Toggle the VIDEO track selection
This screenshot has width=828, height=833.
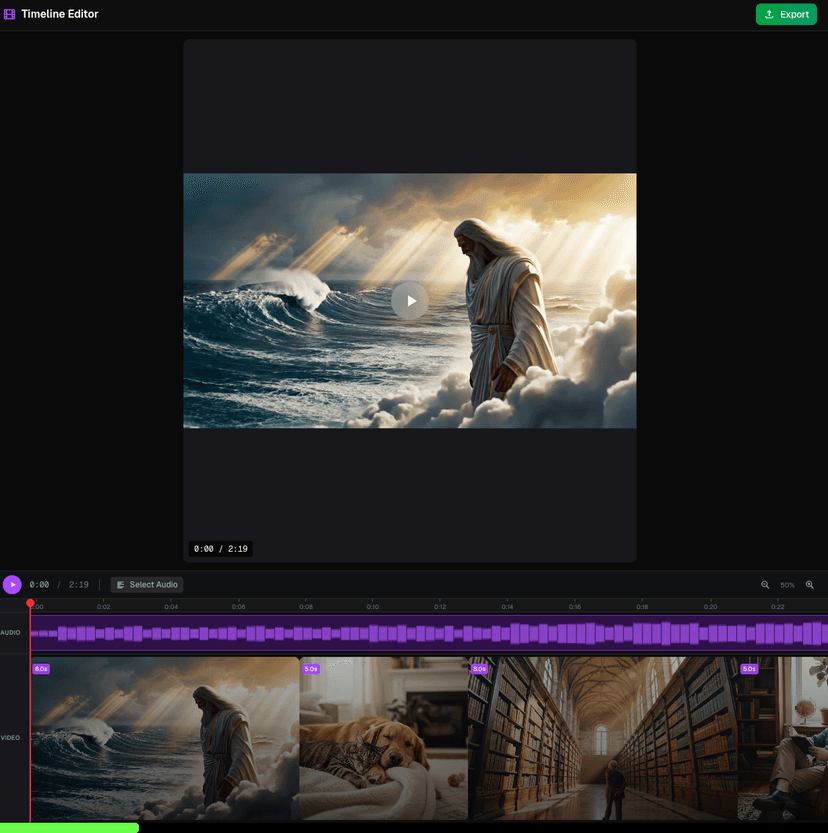tap(10, 738)
